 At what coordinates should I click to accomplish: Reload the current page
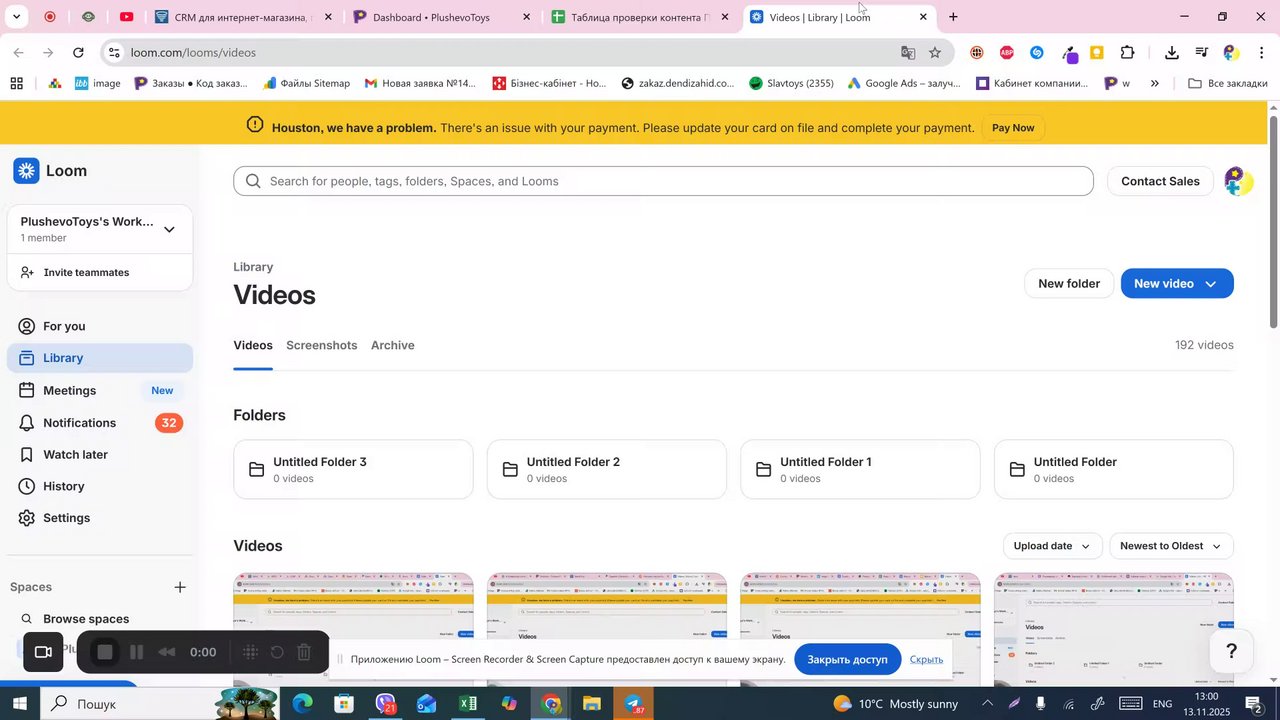point(78,52)
